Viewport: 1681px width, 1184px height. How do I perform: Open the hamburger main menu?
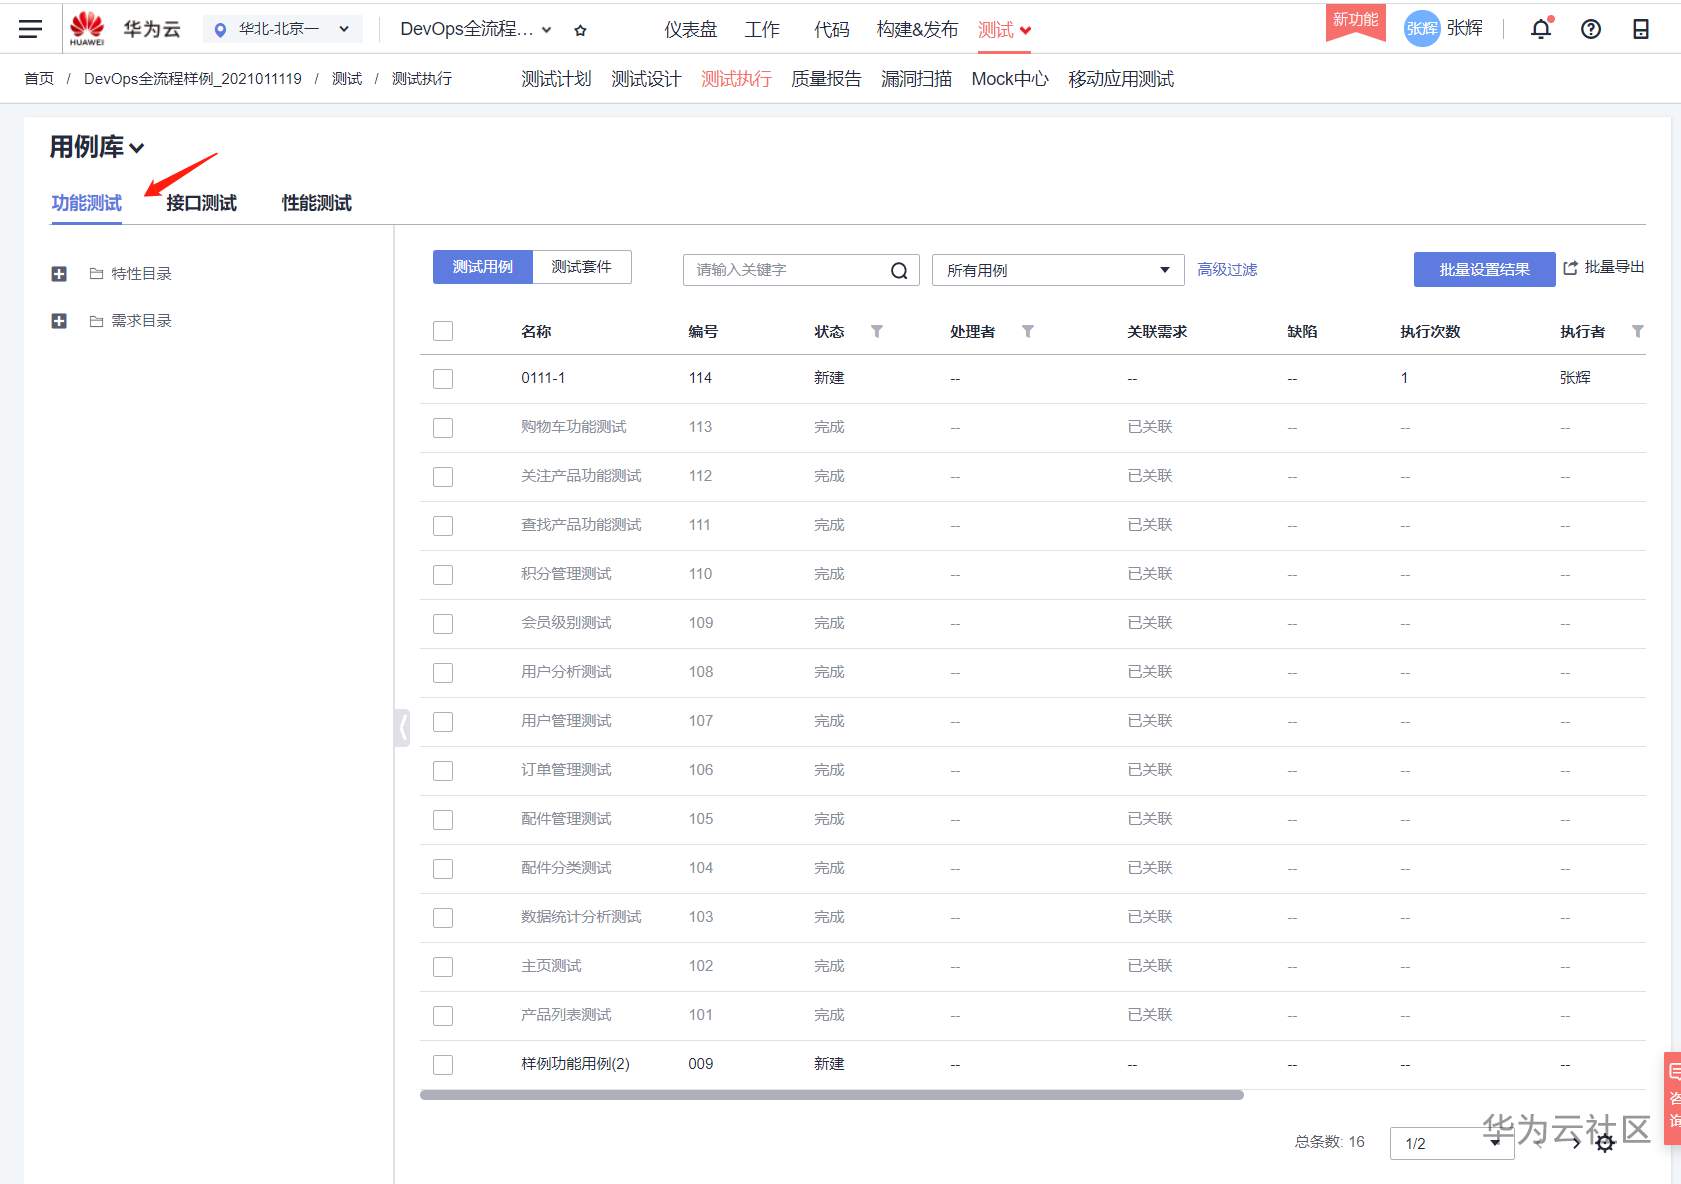coord(31,29)
